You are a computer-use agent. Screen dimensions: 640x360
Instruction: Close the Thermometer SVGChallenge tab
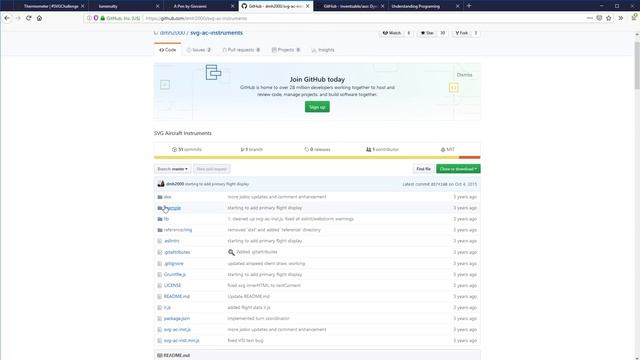pyautogui.click(x=82, y=6)
